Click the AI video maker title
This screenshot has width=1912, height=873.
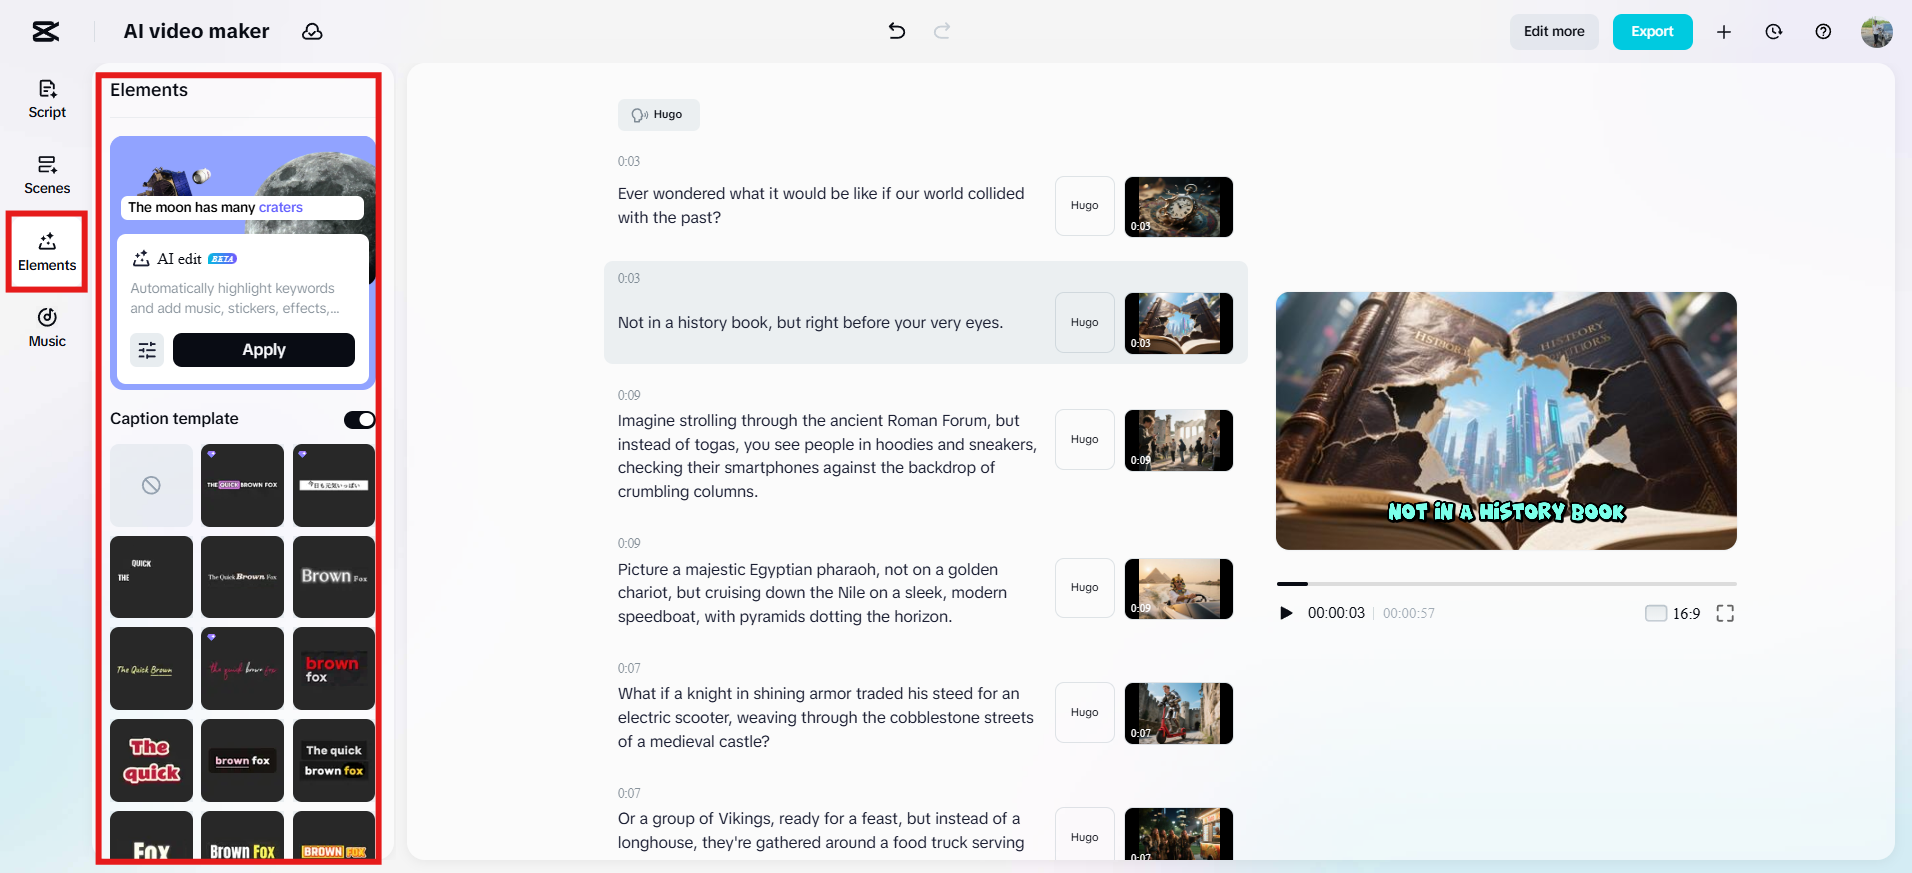(x=196, y=32)
